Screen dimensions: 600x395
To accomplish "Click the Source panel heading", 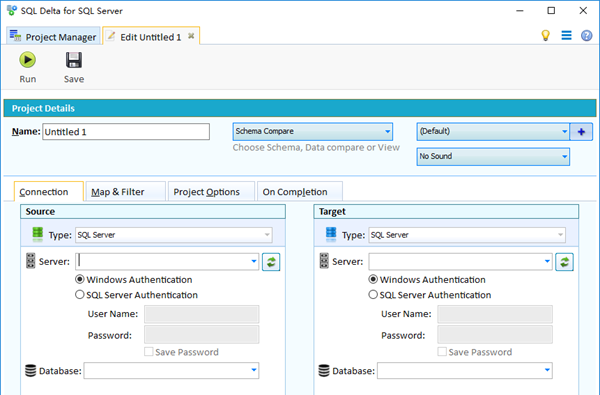I will [x=153, y=211].
